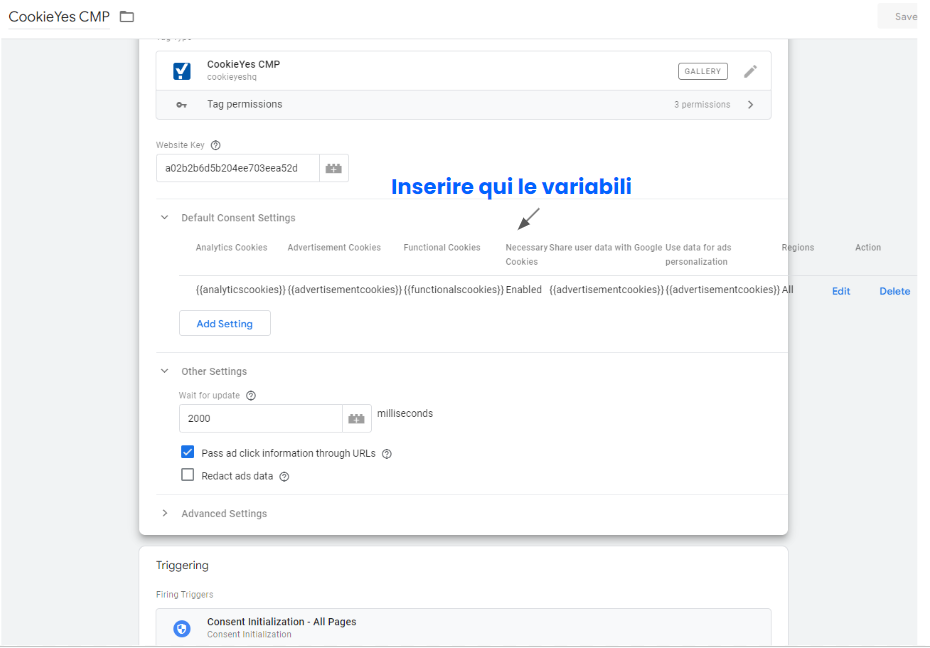
Task: Click the Delete link on the consent row
Action: pos(894,291)
